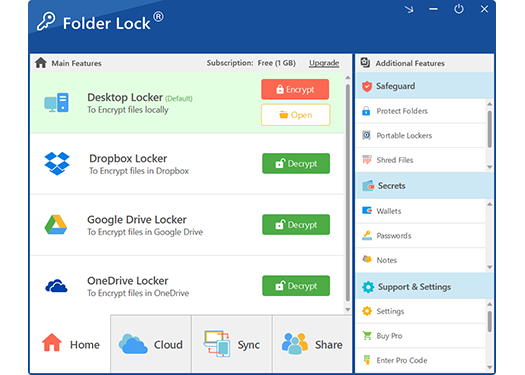Click the red house icon in Home tab
The width and height of the screenshot is (525, 375).
point(52,343)
